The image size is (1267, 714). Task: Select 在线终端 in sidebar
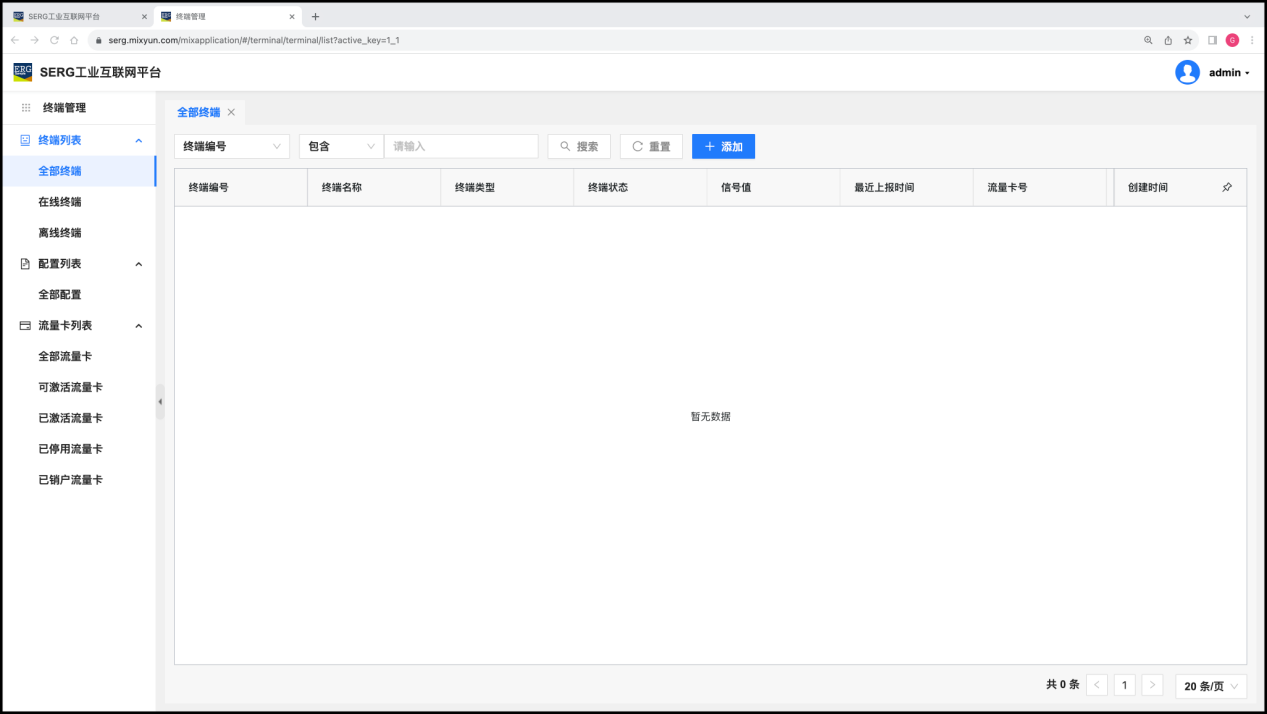(x=60, y=202)
